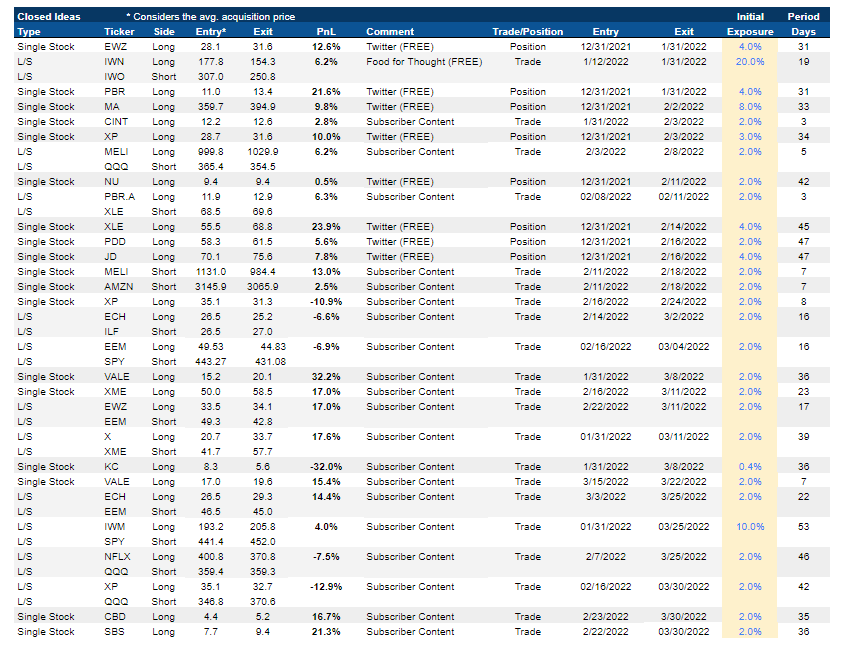The image size is (846, 655).
Task: Select the -32.0% PnL value
Action: point(325,467)
